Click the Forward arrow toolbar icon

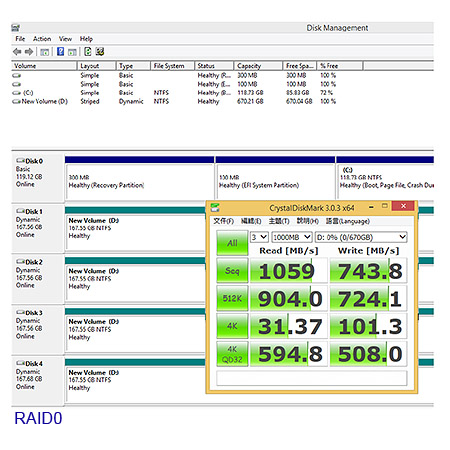(x=29, y=52)
